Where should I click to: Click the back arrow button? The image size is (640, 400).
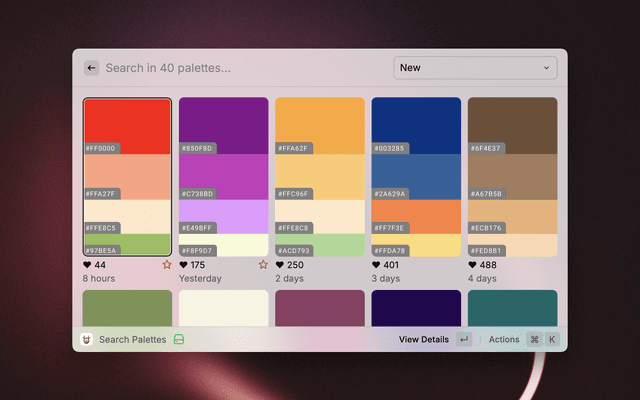[x=91, y=68]
